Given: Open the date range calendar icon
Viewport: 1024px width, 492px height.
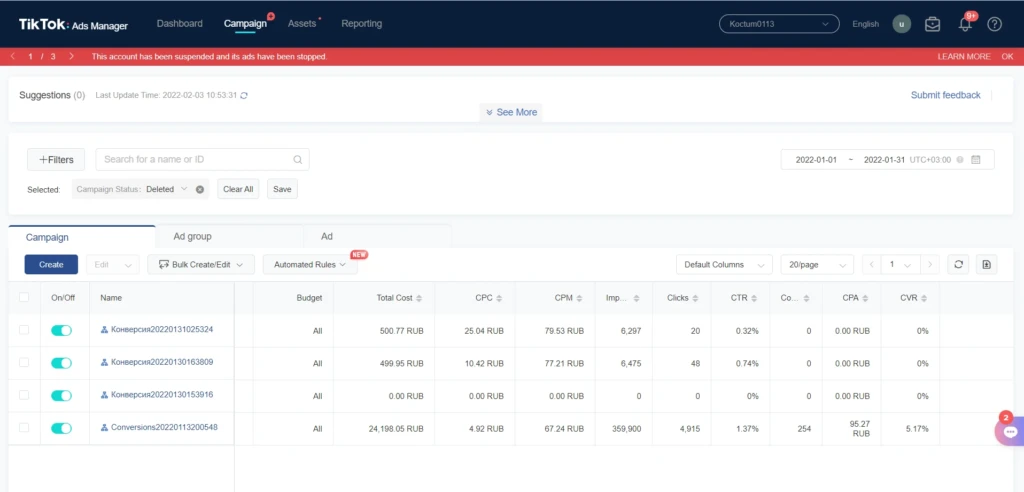Looking at the screenshot, I should (x=976, y=159).
